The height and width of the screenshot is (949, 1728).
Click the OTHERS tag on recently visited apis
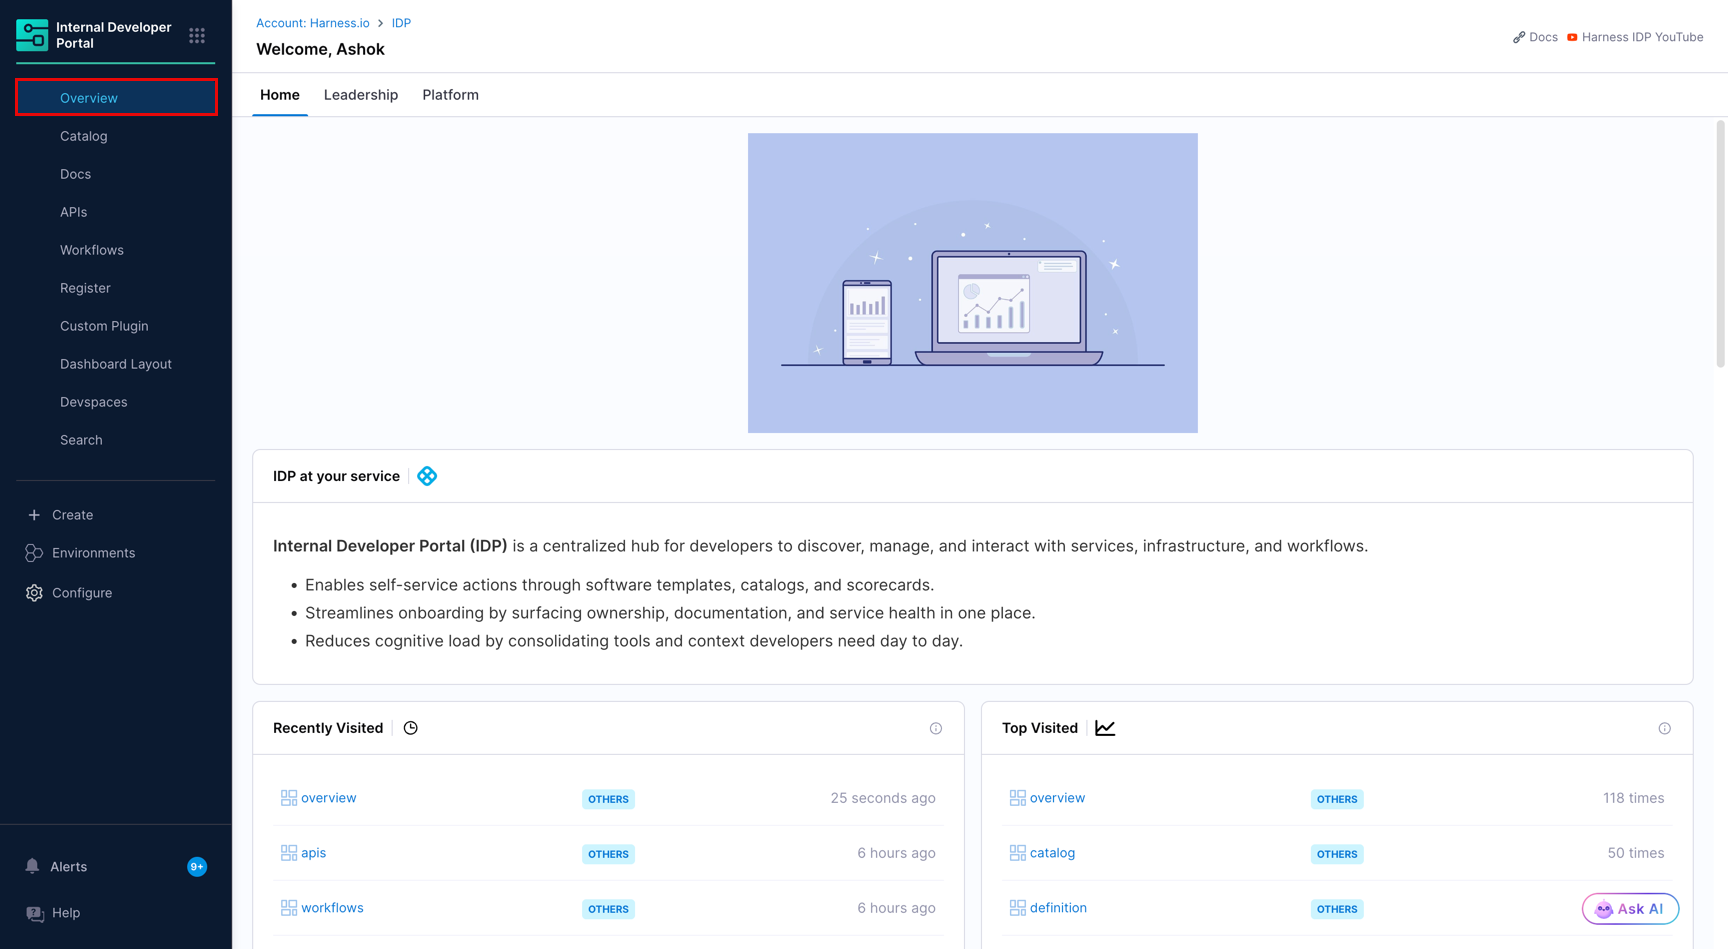click(x=608, y=854)
